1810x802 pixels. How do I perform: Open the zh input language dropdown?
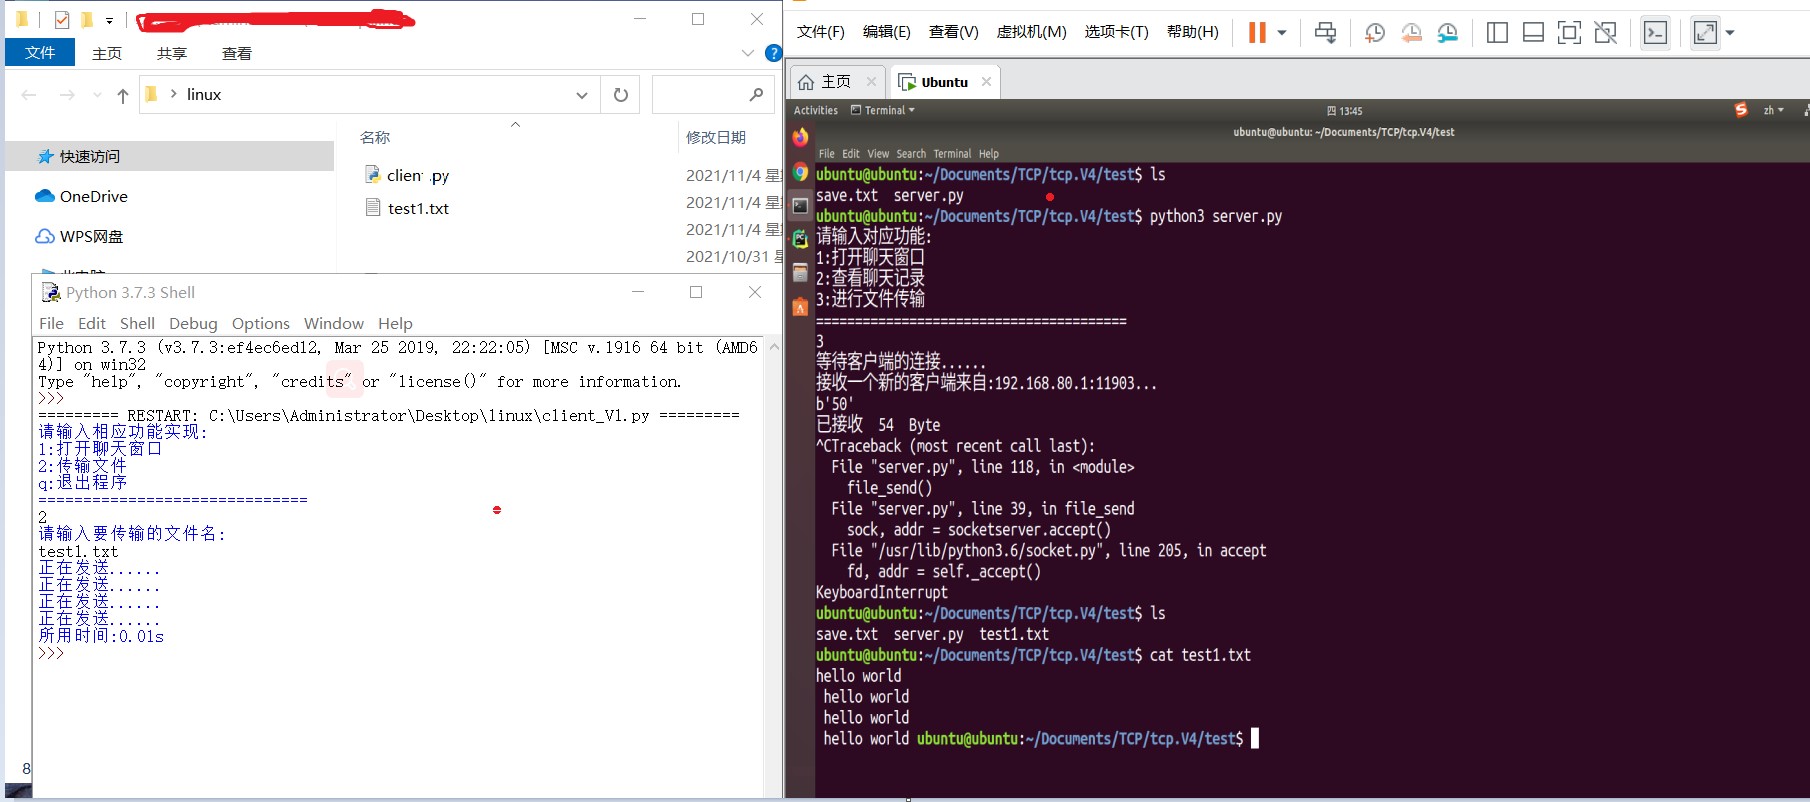[x=1773, y=111]
